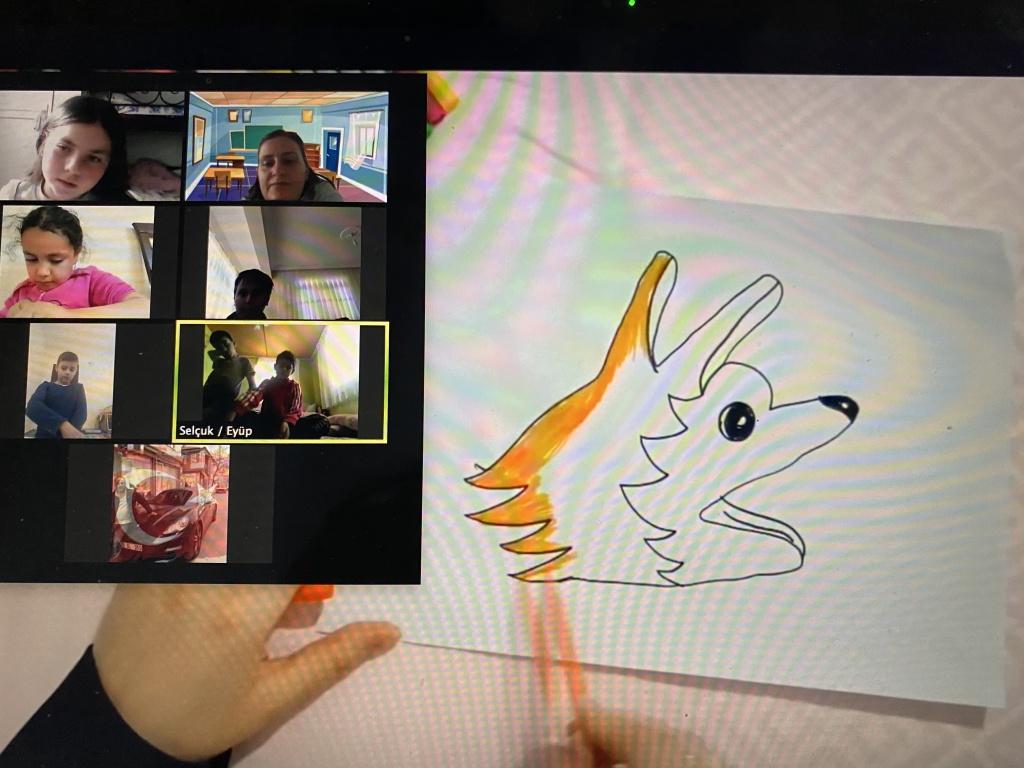Click the crayons above the shared drawing
The width and height of the screenshot is (1024, 768).
[x=441, y=100]
